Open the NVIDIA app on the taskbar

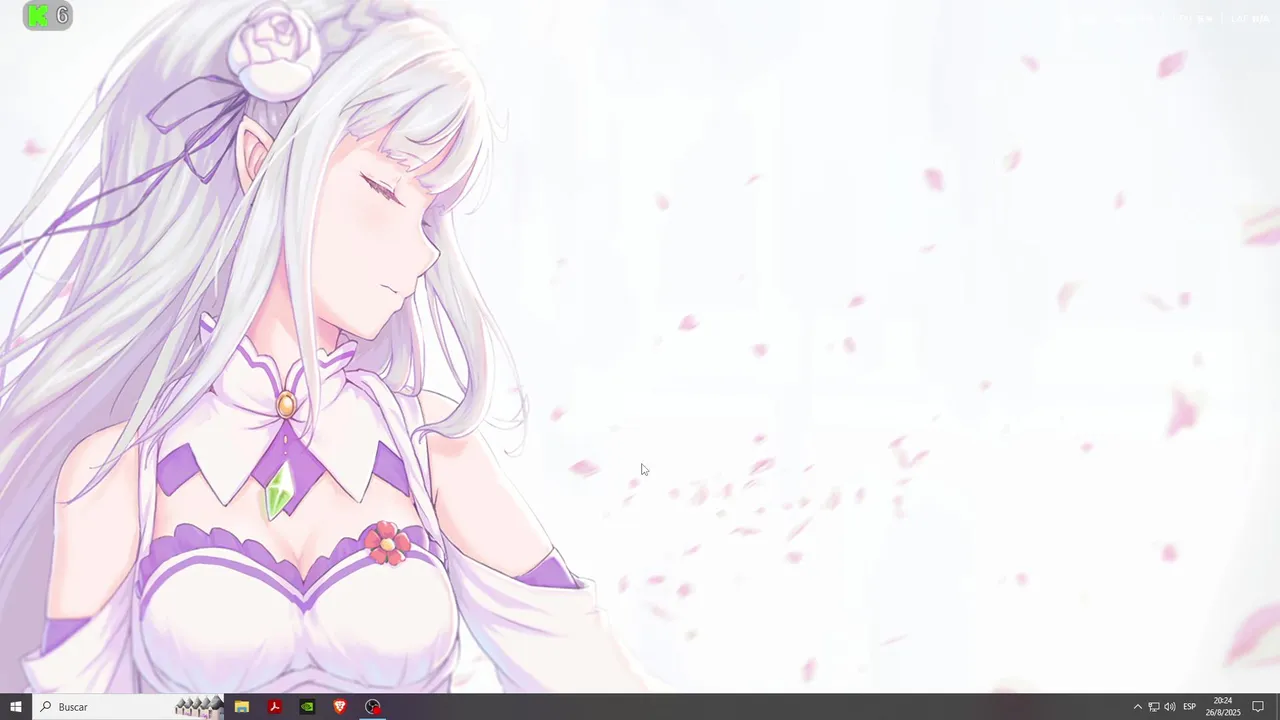pos(307,707)
